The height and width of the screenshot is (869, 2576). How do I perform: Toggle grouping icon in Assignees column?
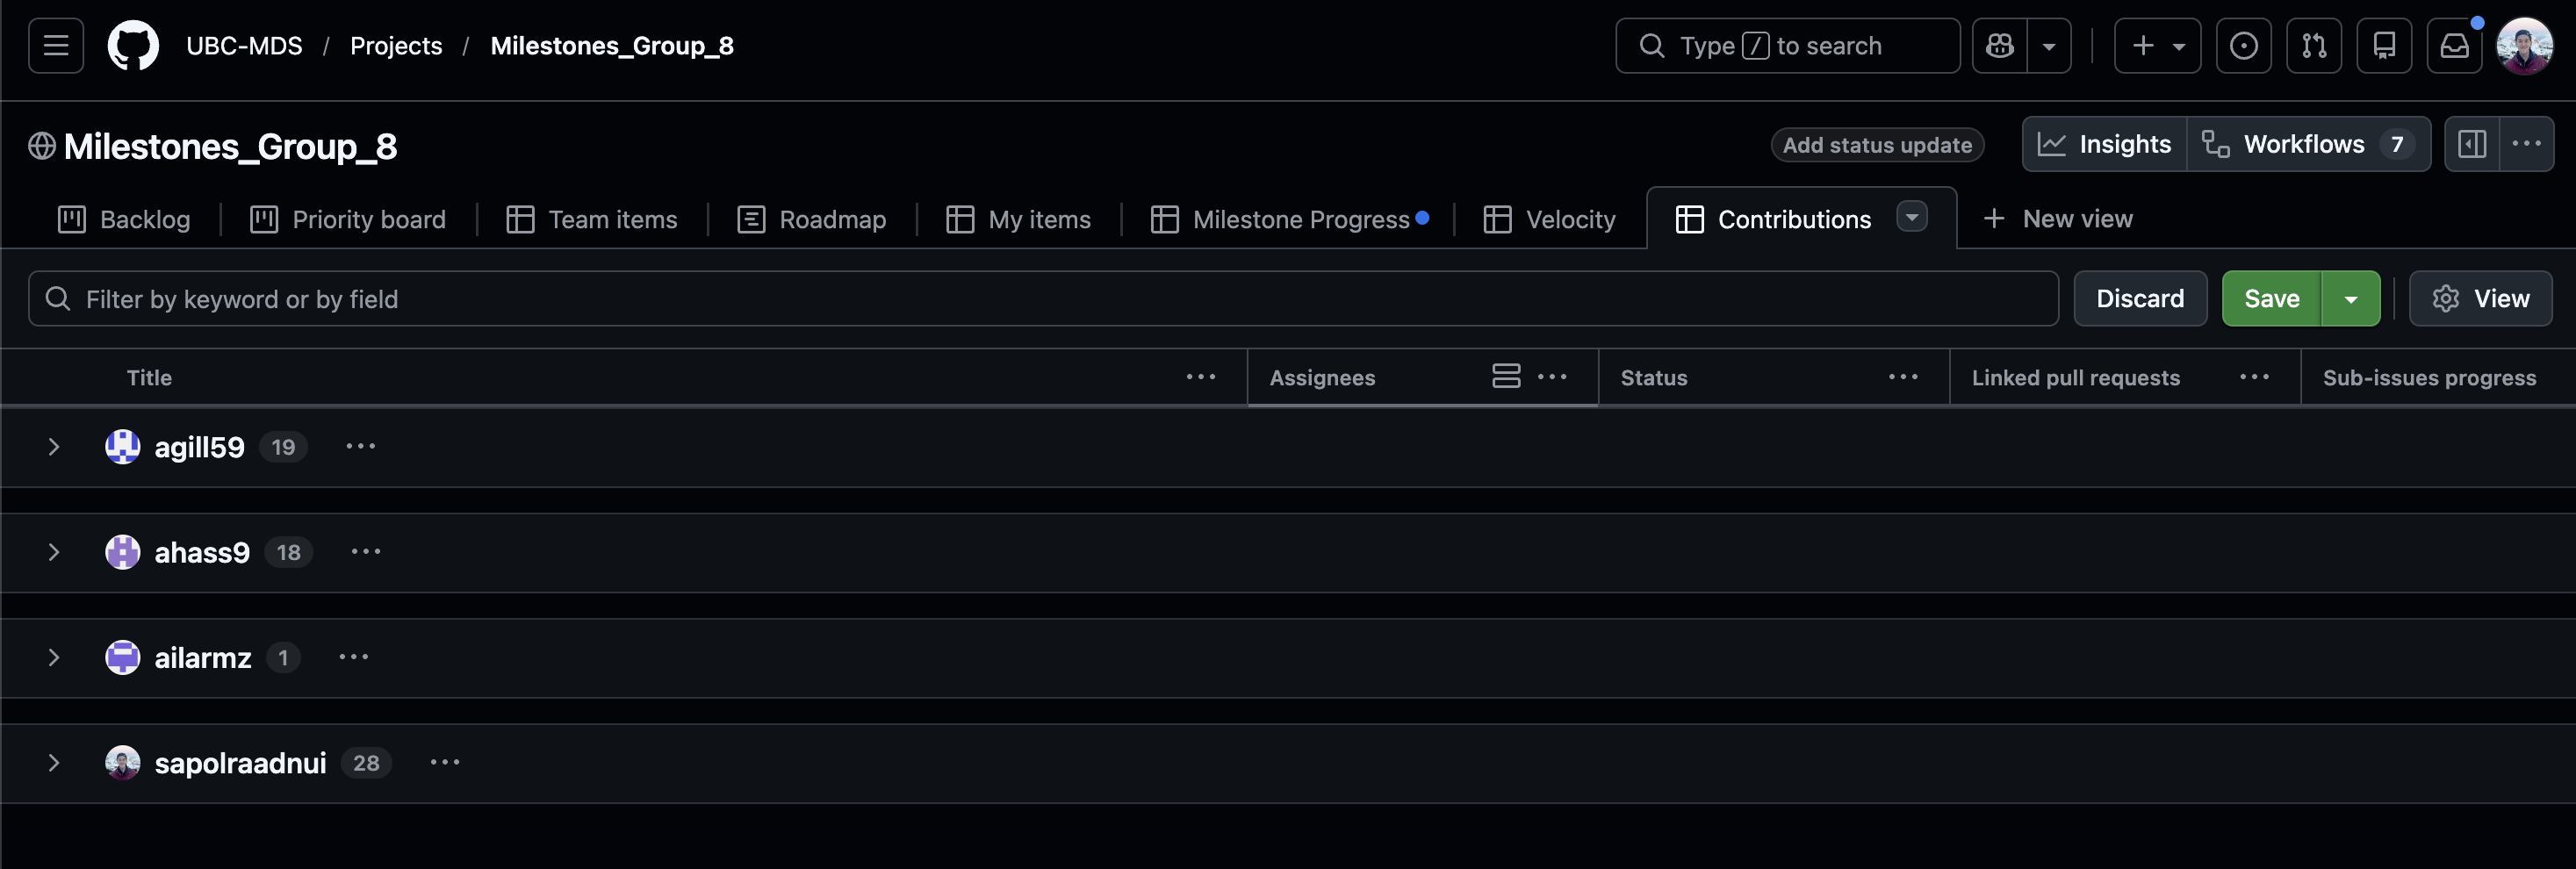click(1505, 377)
